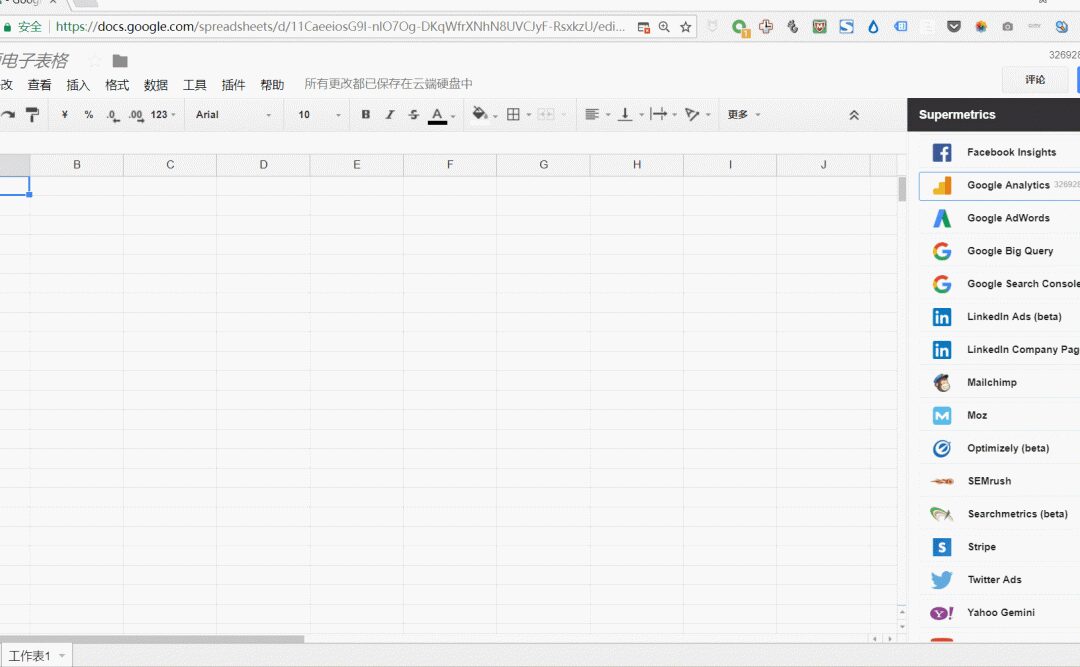Format the cell as percent

[89, 114]
